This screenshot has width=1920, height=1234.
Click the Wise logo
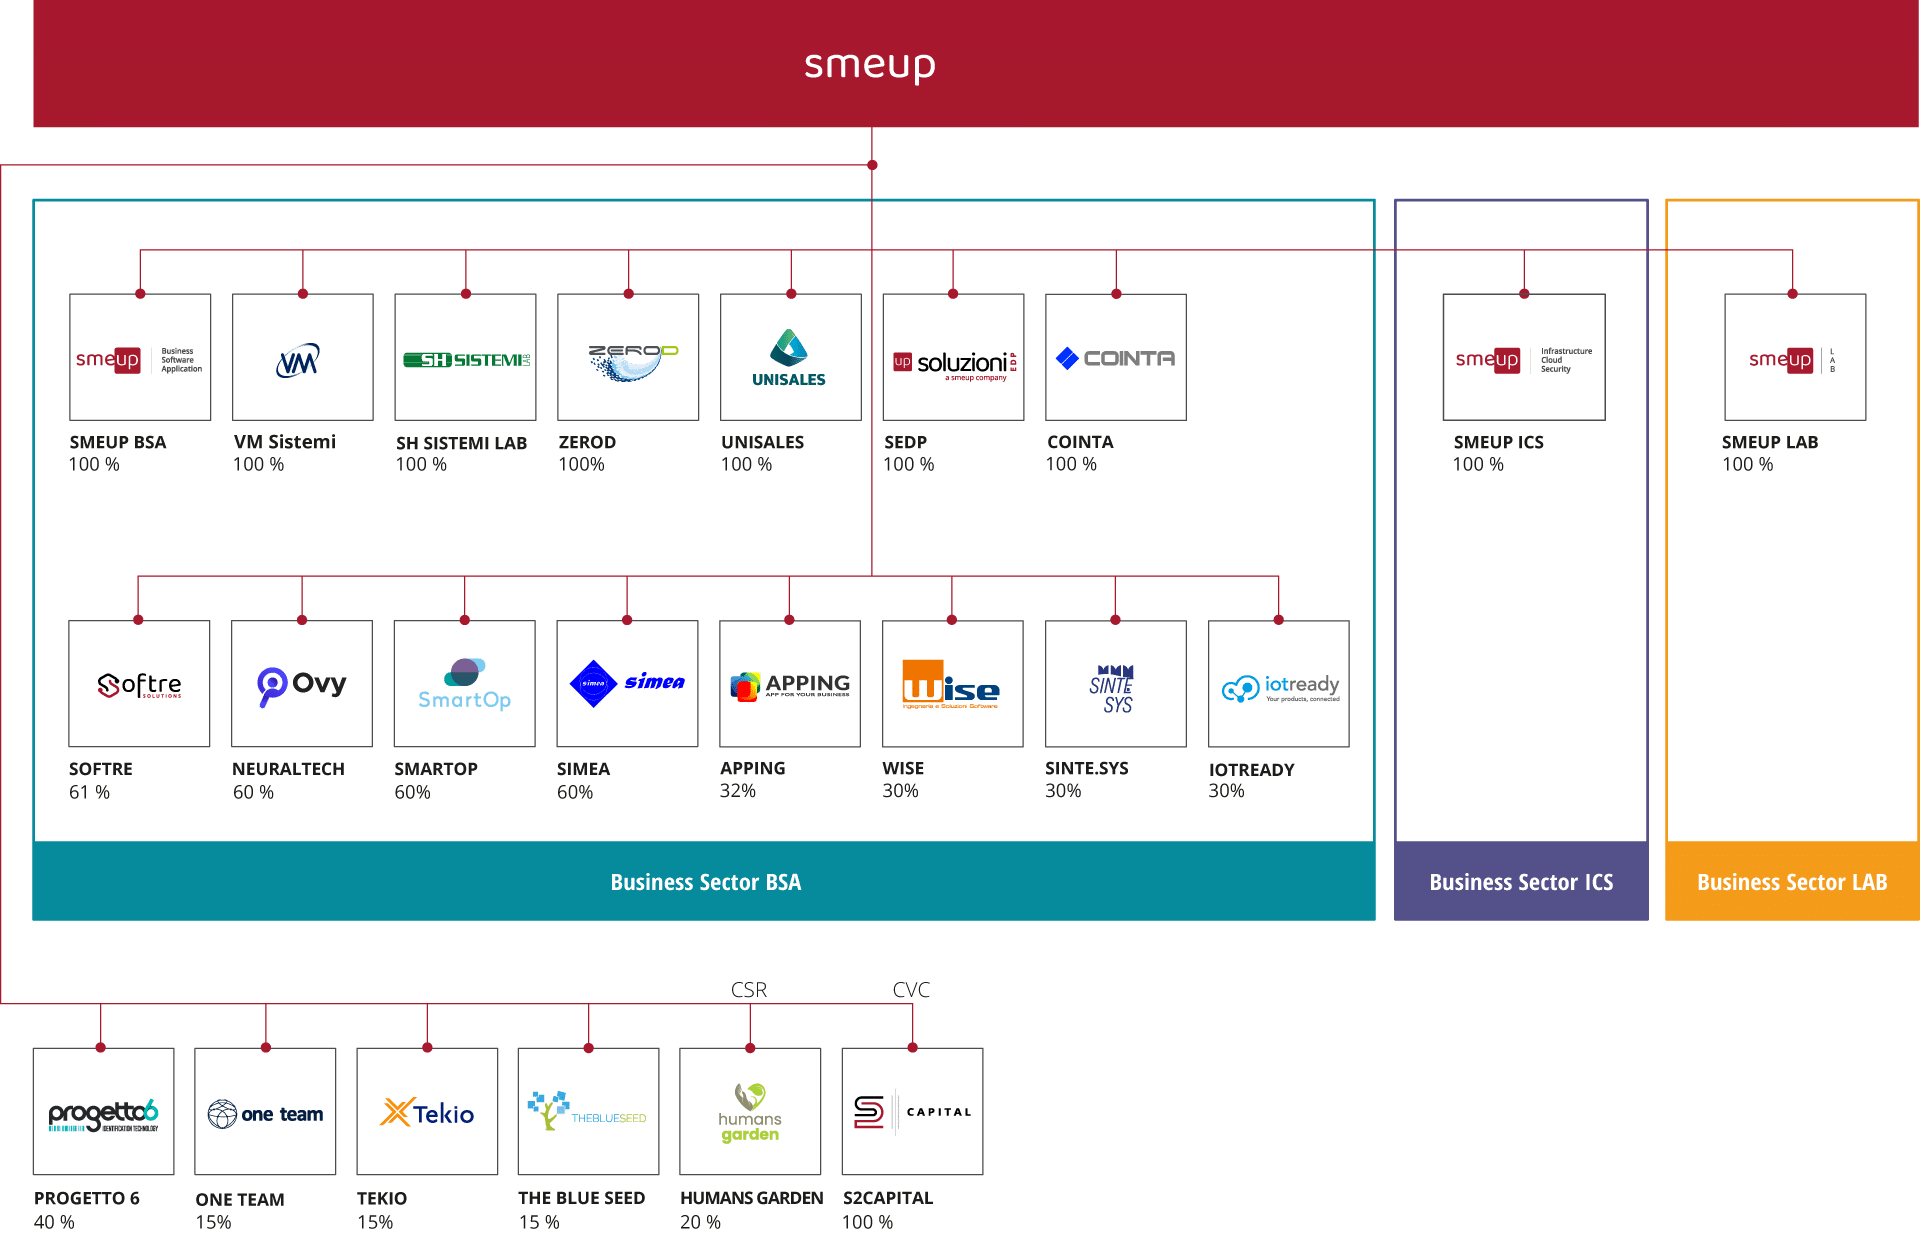click(x=953, y=684)
